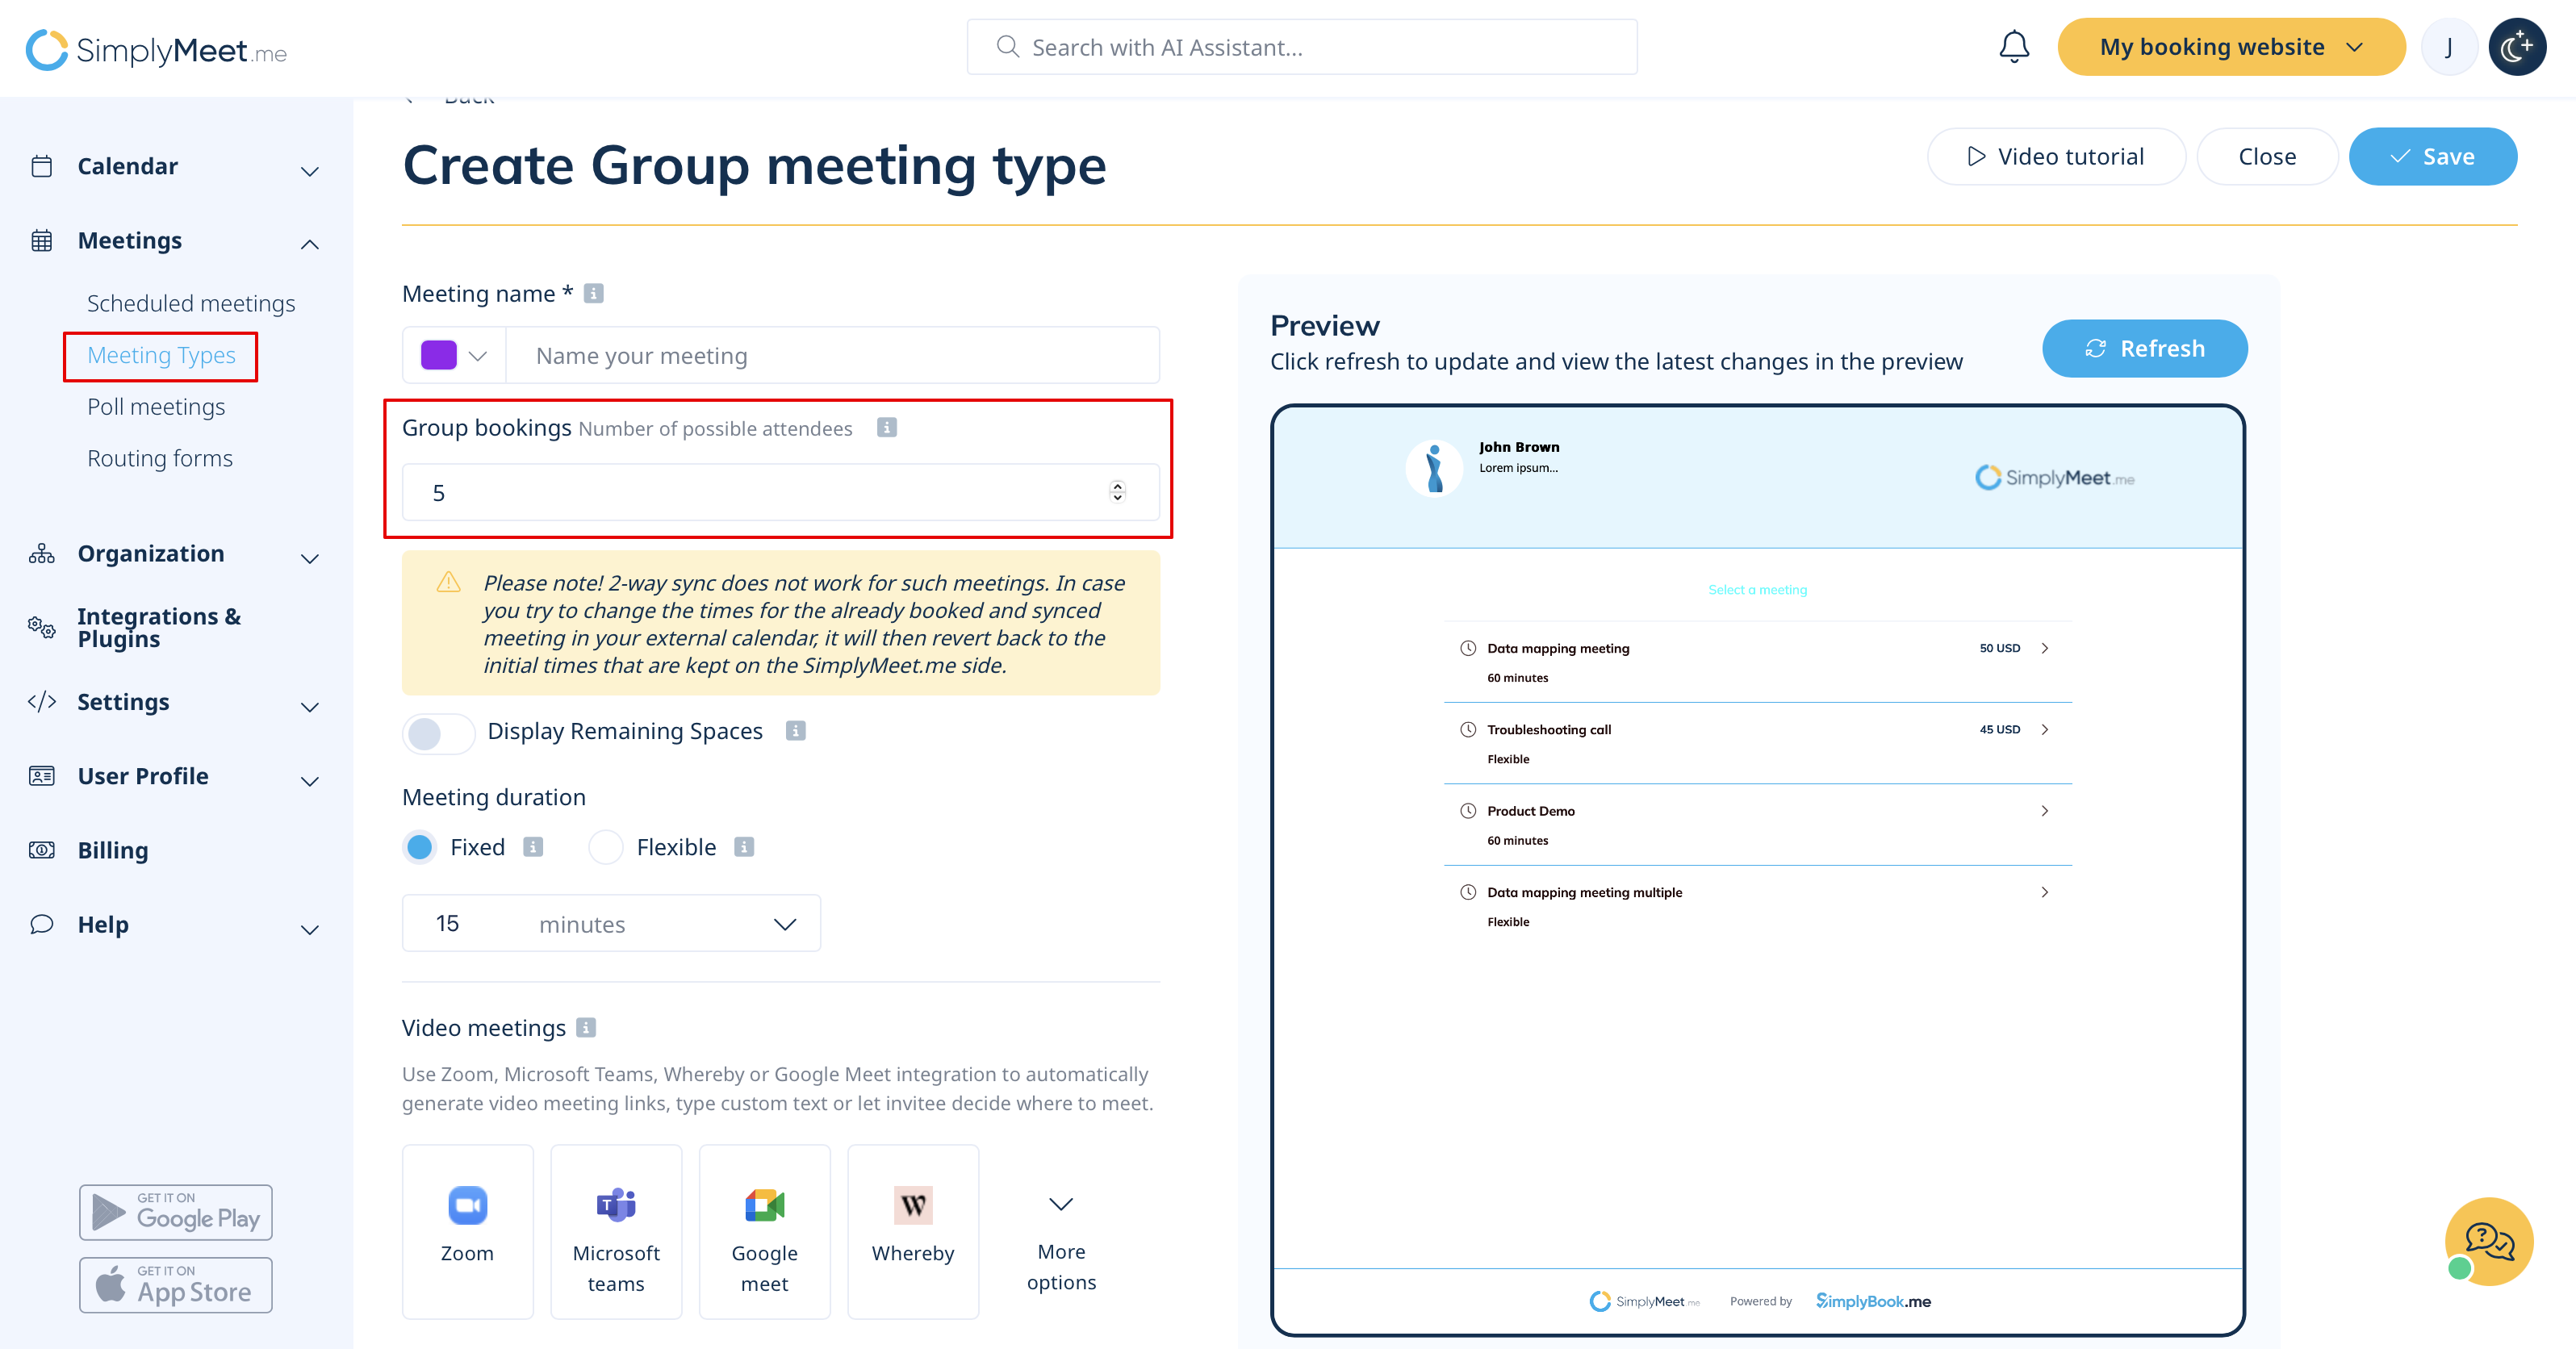This screenshot has width=2576, height=1349.
Task: Pick Whereby video meeting option
Action: pos(912,1230)
